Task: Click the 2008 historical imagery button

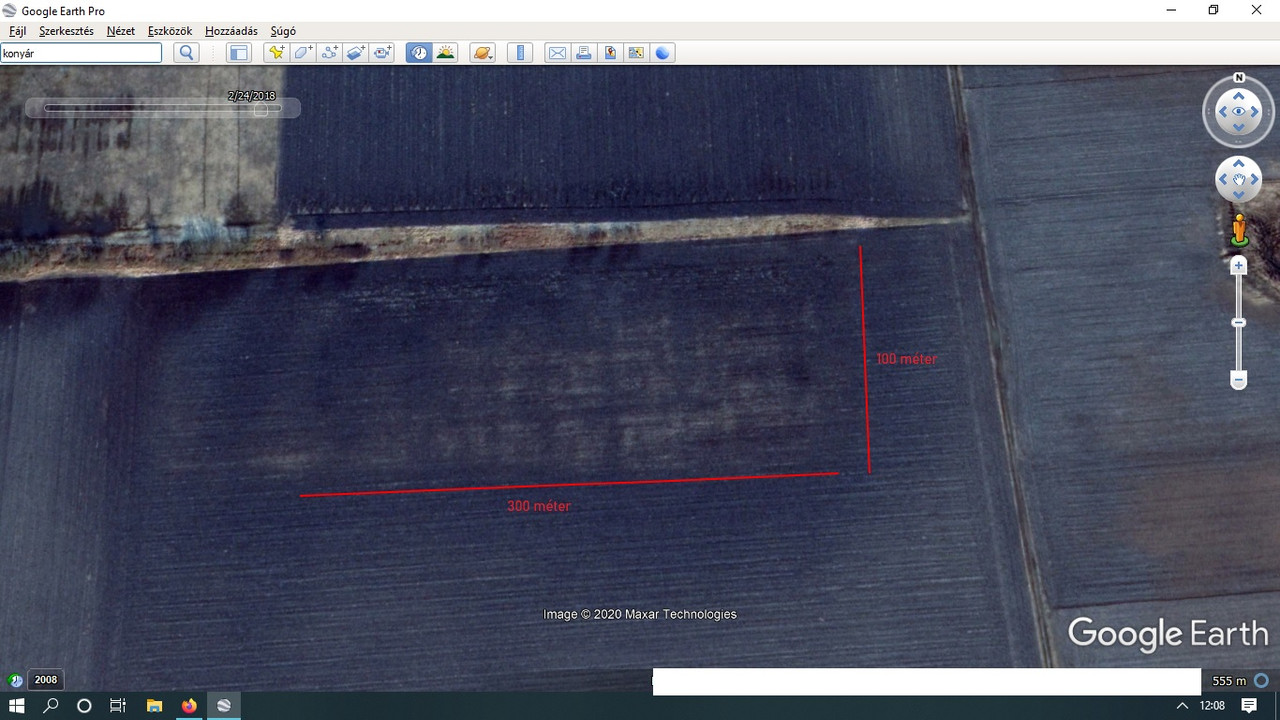Action: [x=46, y=680]
